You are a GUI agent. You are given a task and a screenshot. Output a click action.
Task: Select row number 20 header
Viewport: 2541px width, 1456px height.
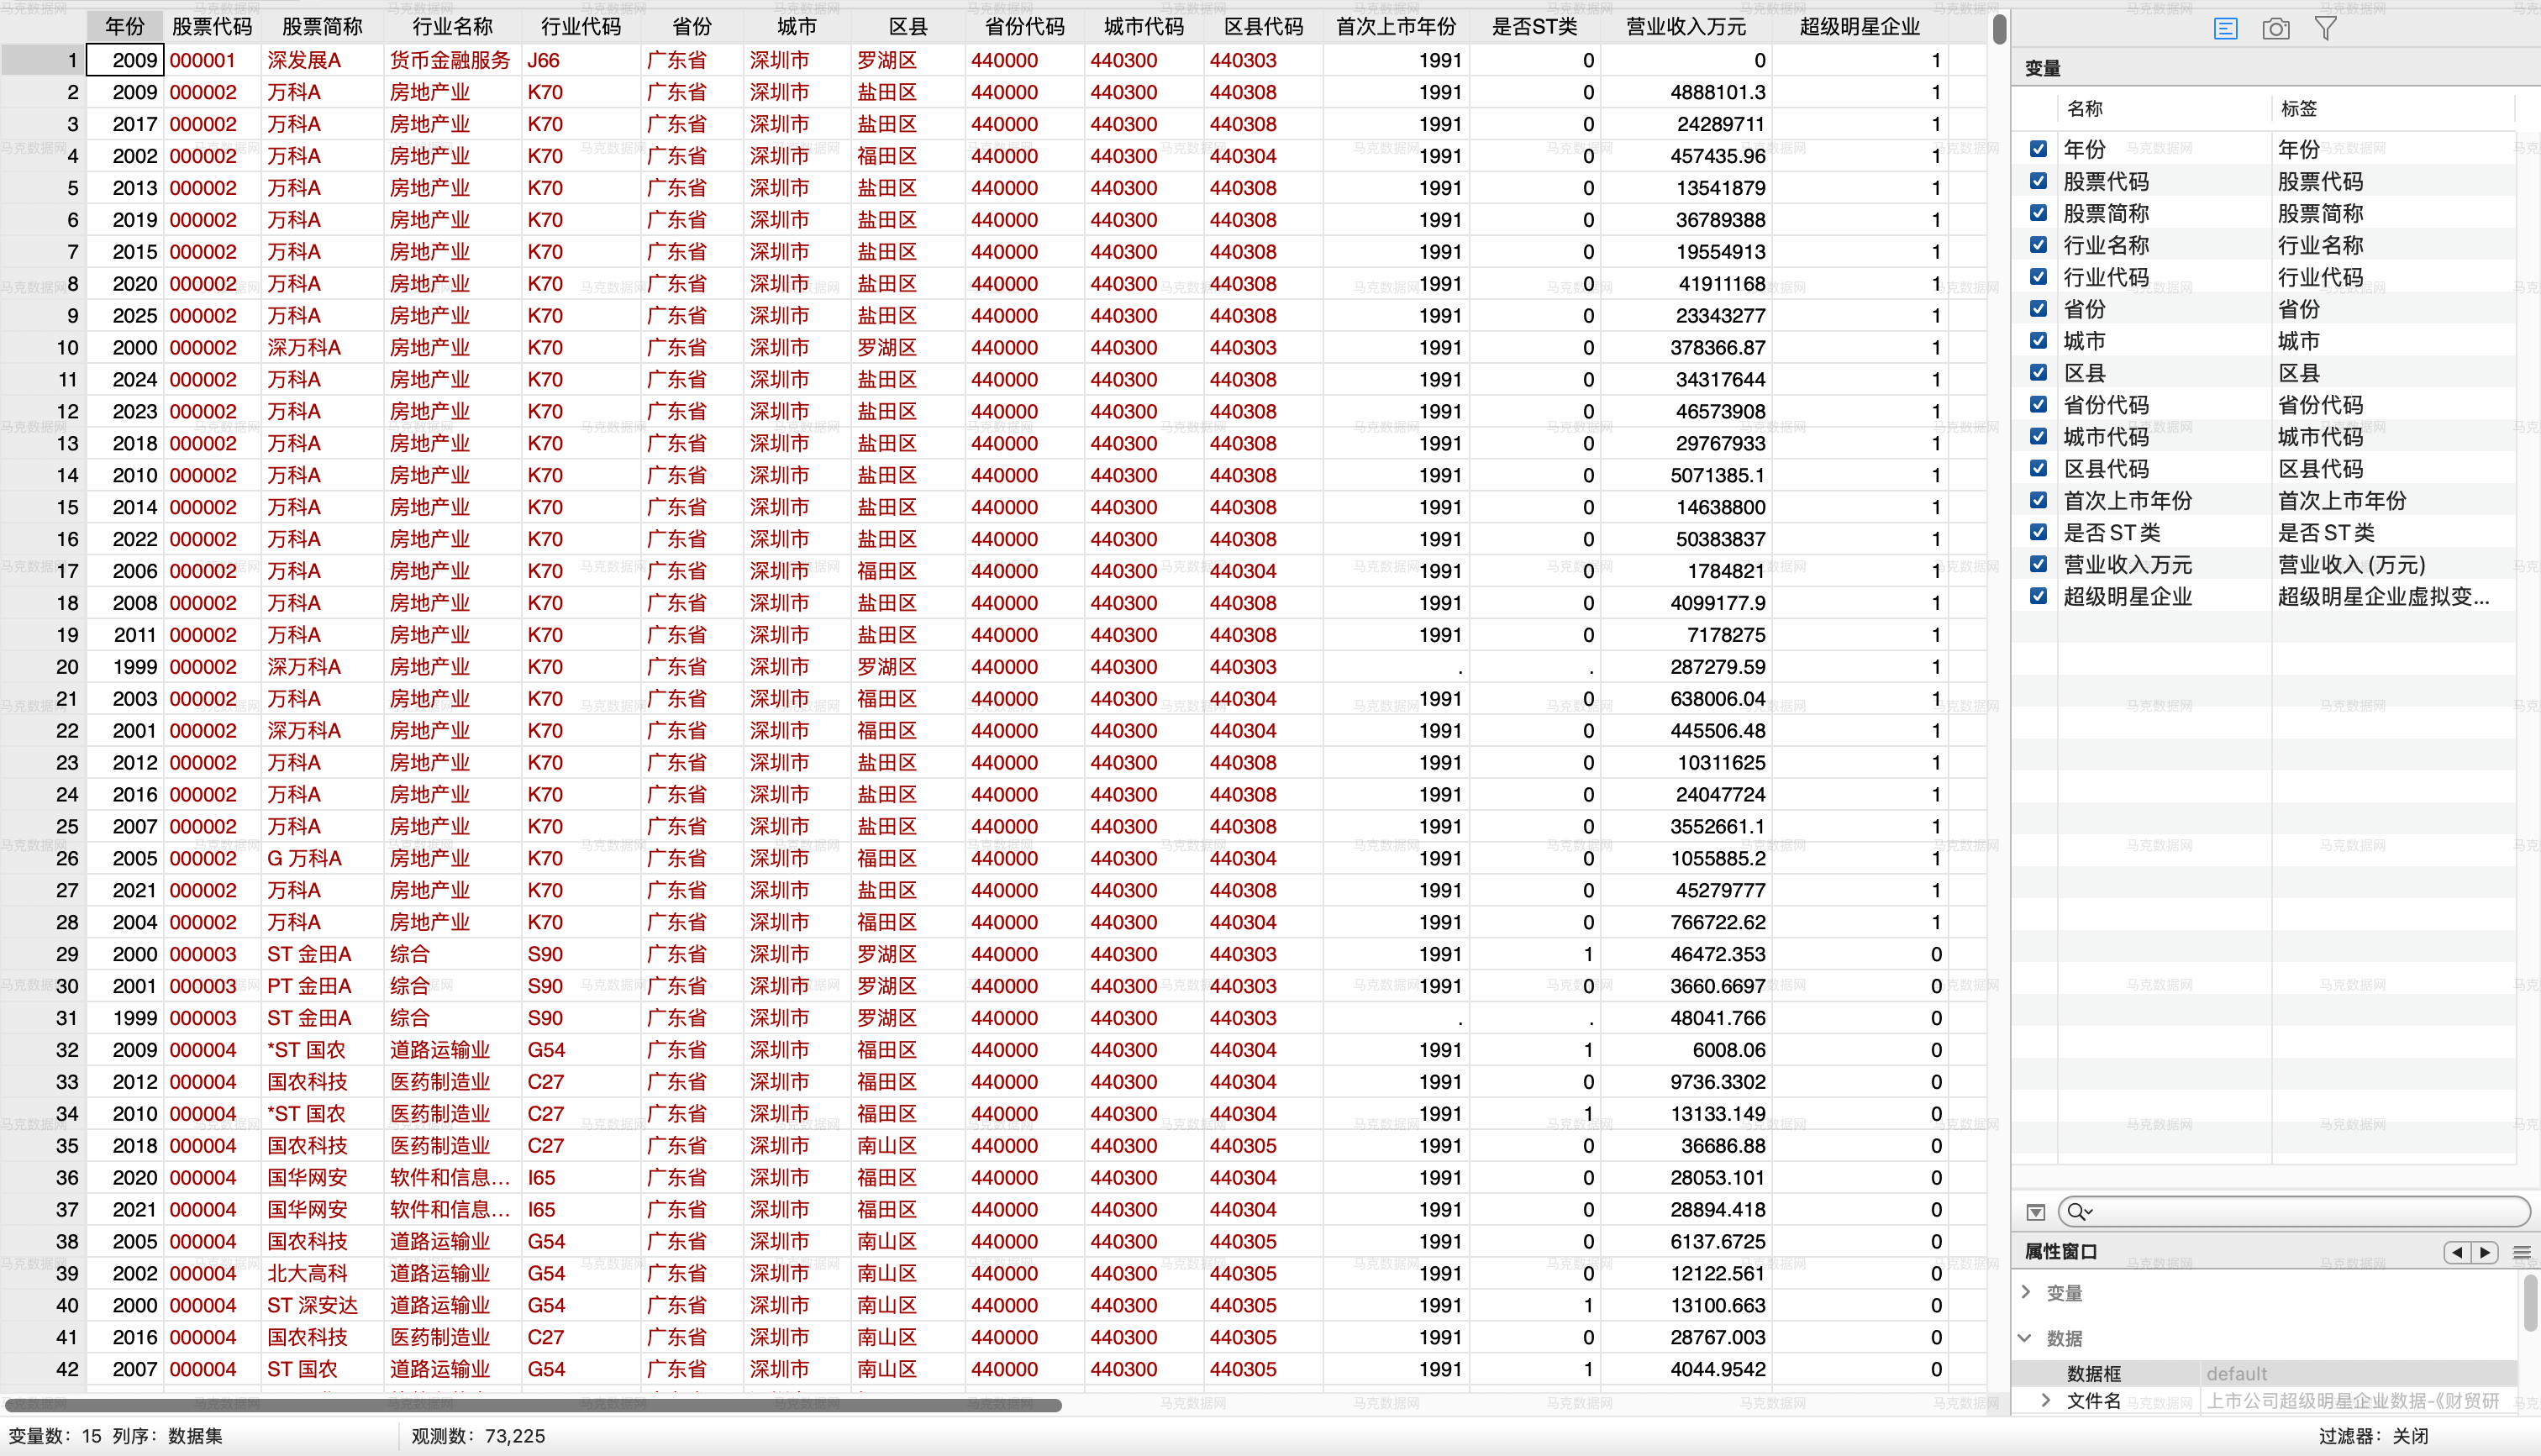tap(42, 667)
